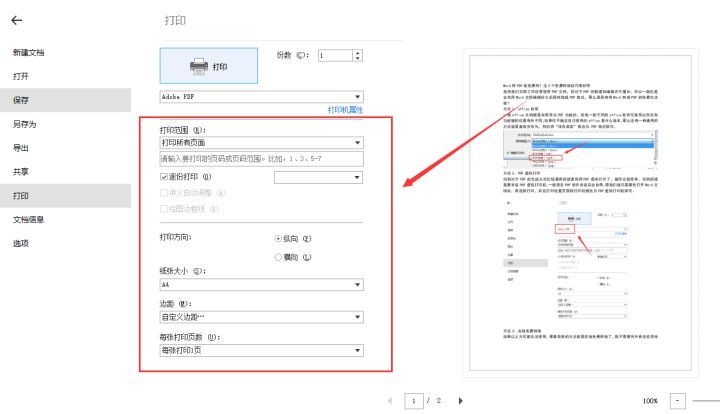
Task: Select the 横向 landscape radio button
Action: tap(278, 257)
